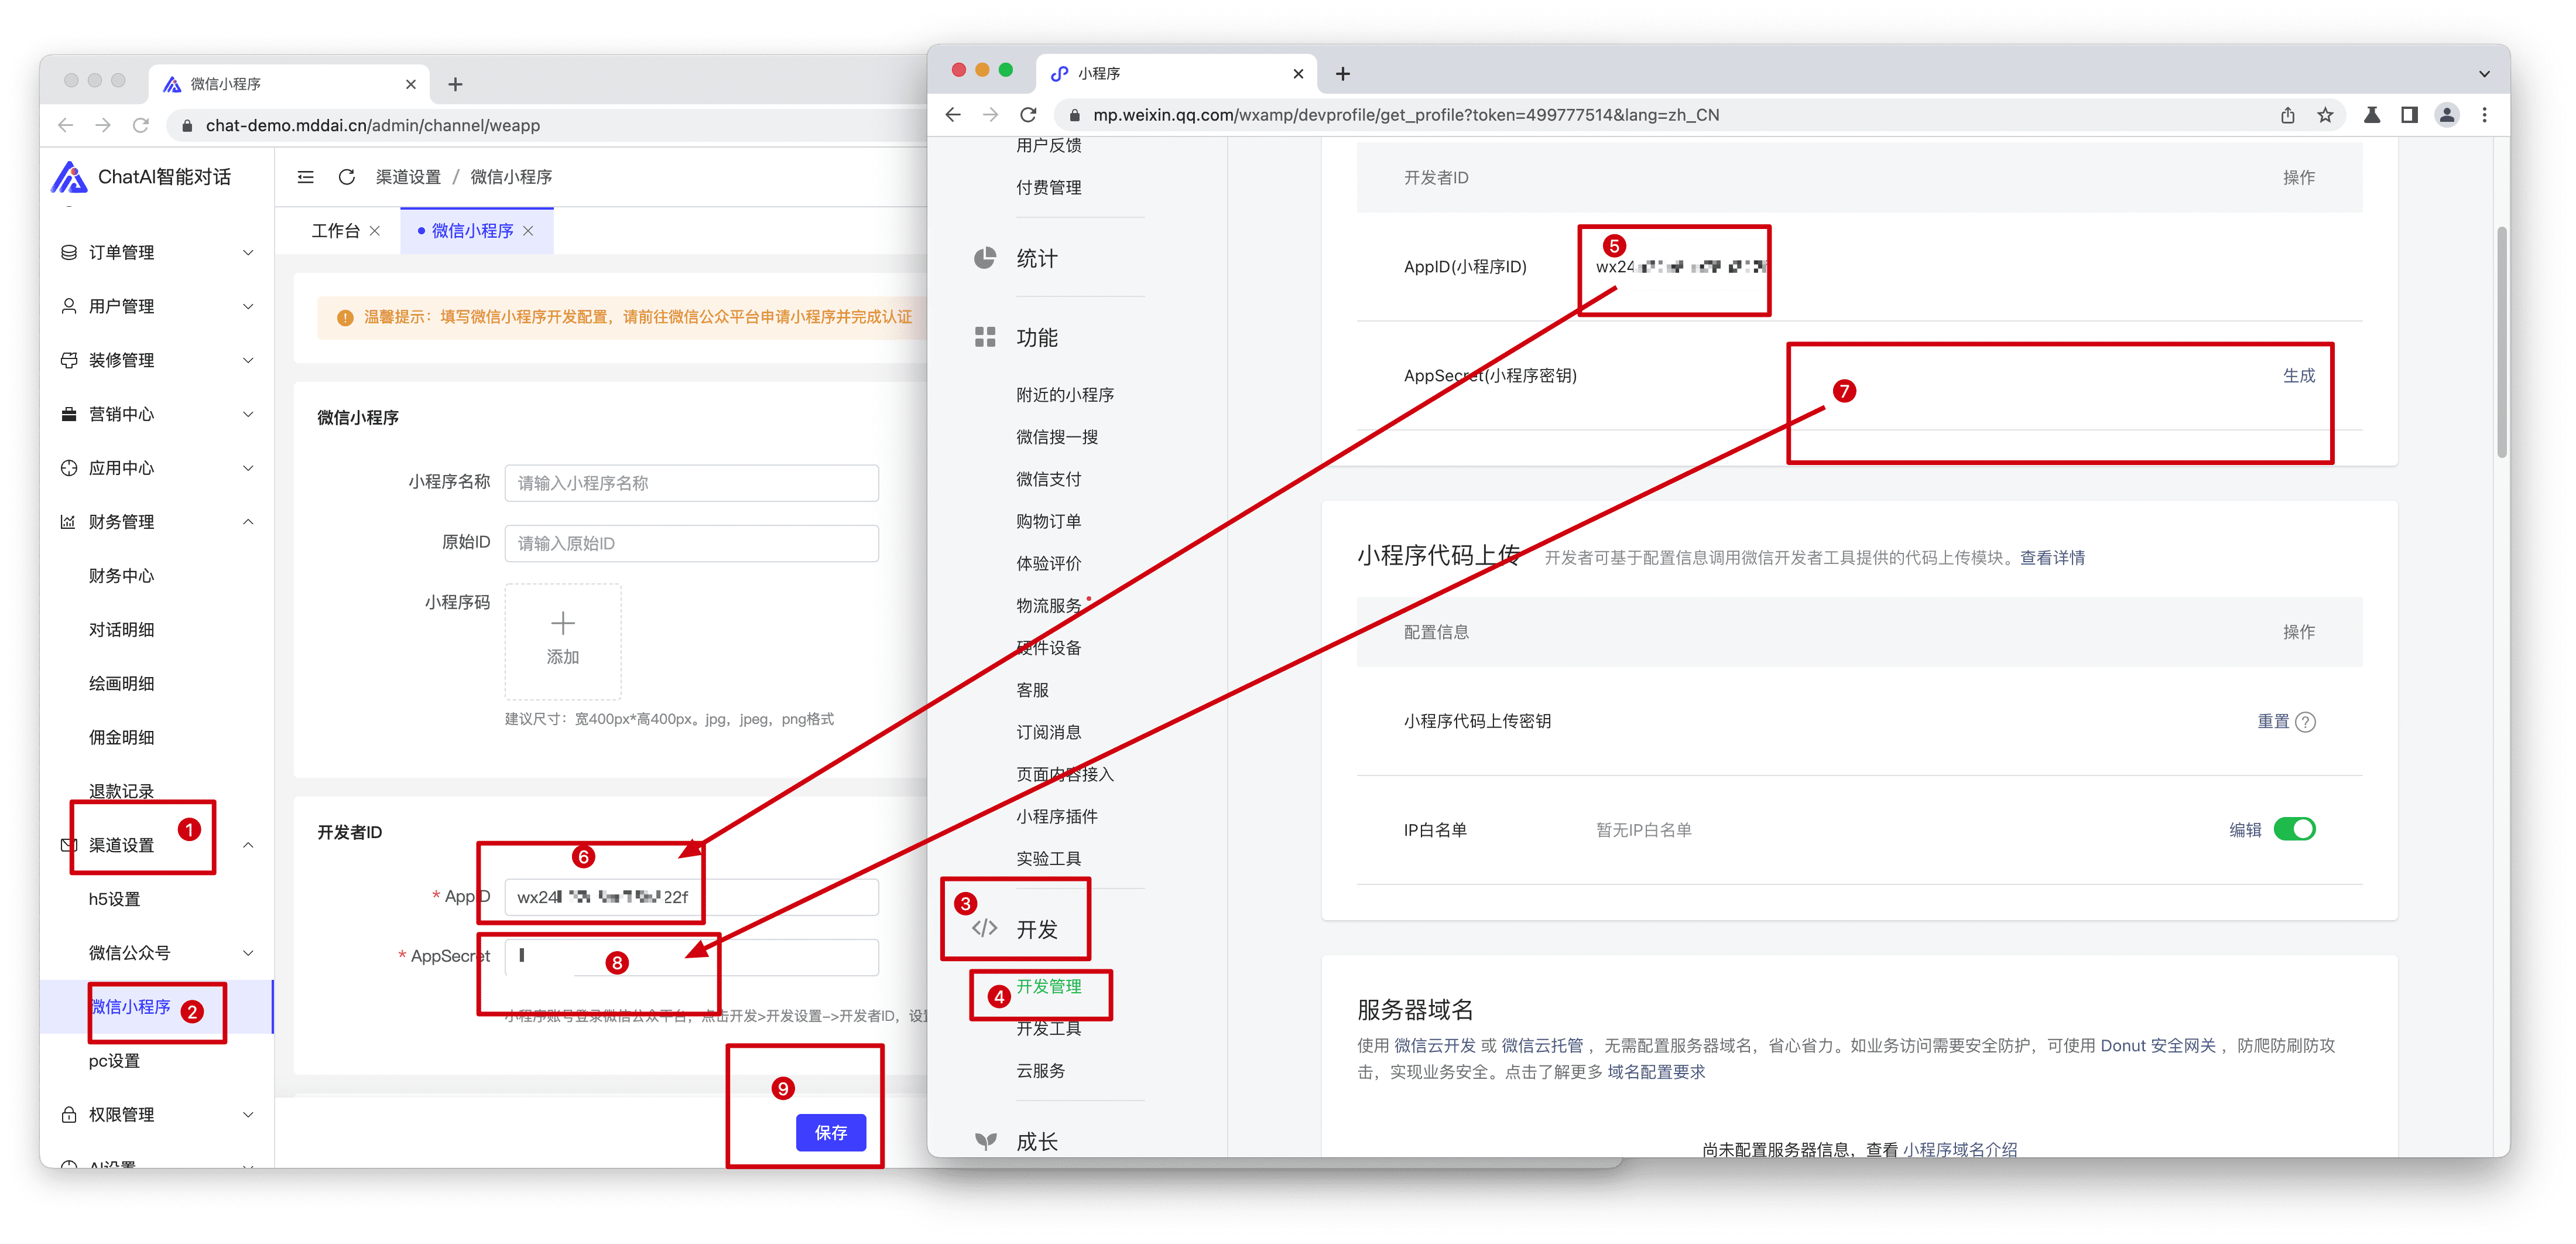The width and height of the screenshot is (2576, 1244).
Task: Open the 开发管理 menu item
Action: 1049,986
